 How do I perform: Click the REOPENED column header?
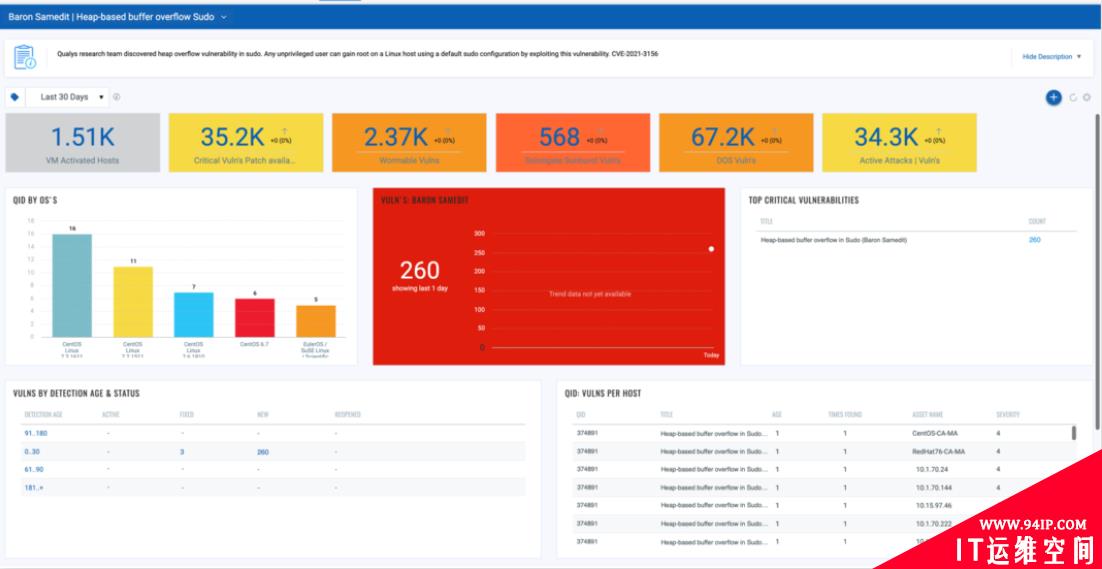(x=348, y=414)
